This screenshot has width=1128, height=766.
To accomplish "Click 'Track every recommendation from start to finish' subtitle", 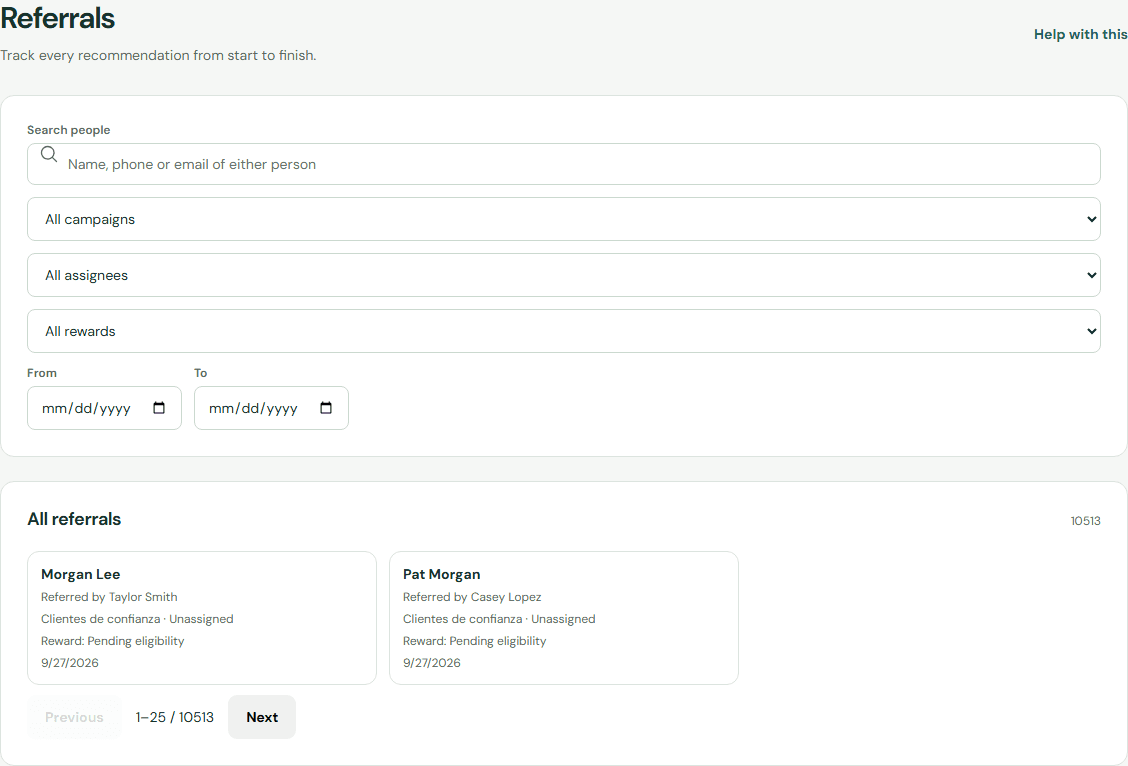I will (x=158, y=55).
